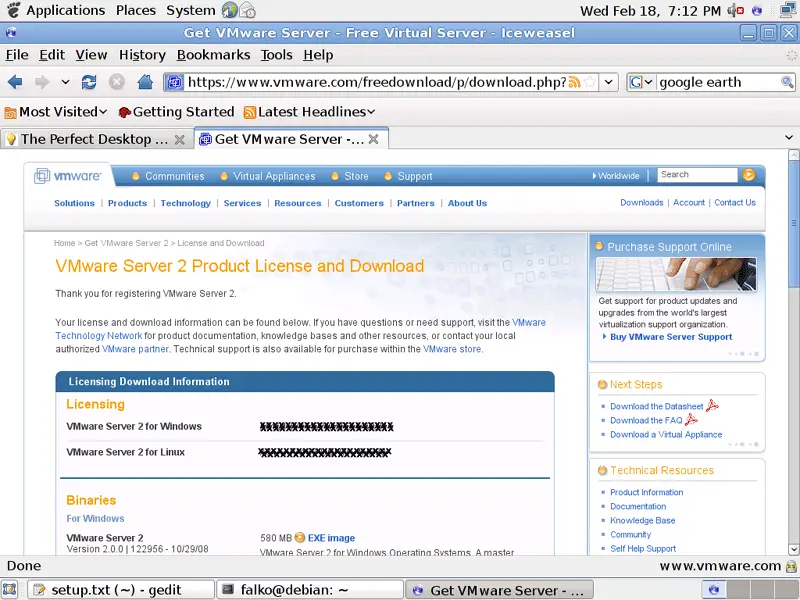Open the Knowledge Base link
Screen dimensions: 800x600
tap(642, 520)
